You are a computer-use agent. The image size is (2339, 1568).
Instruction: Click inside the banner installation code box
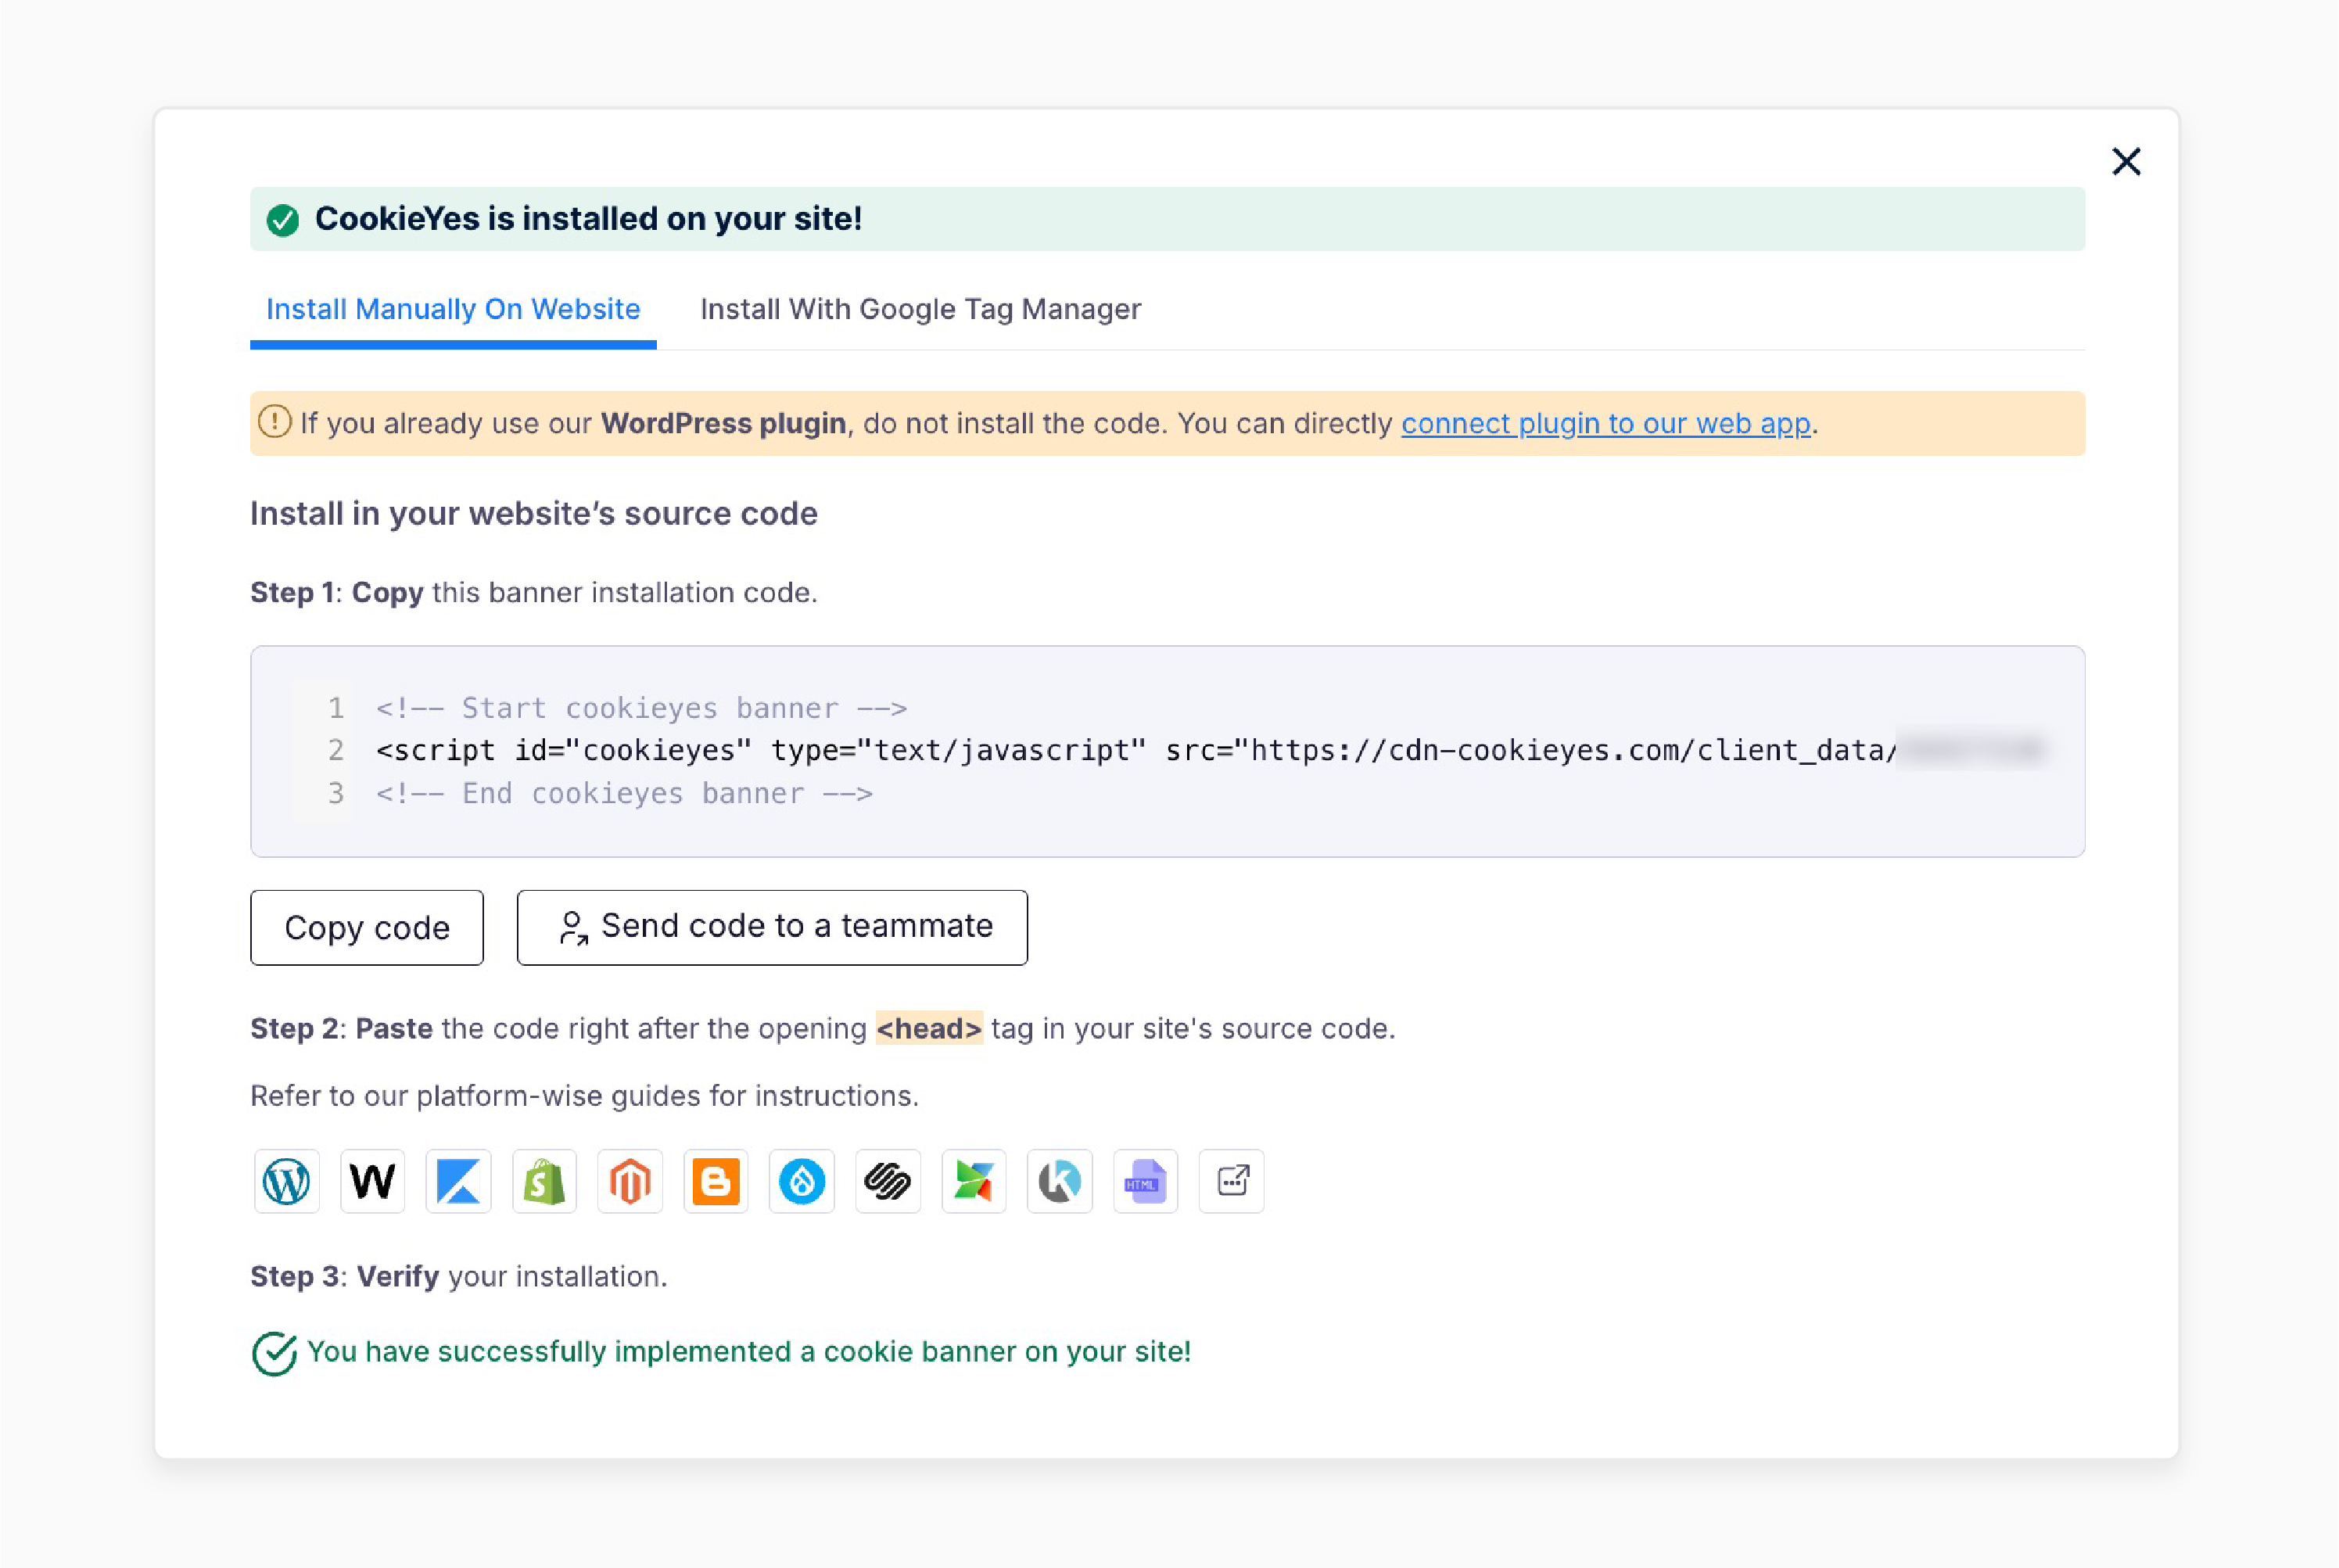pos(1168,751)
